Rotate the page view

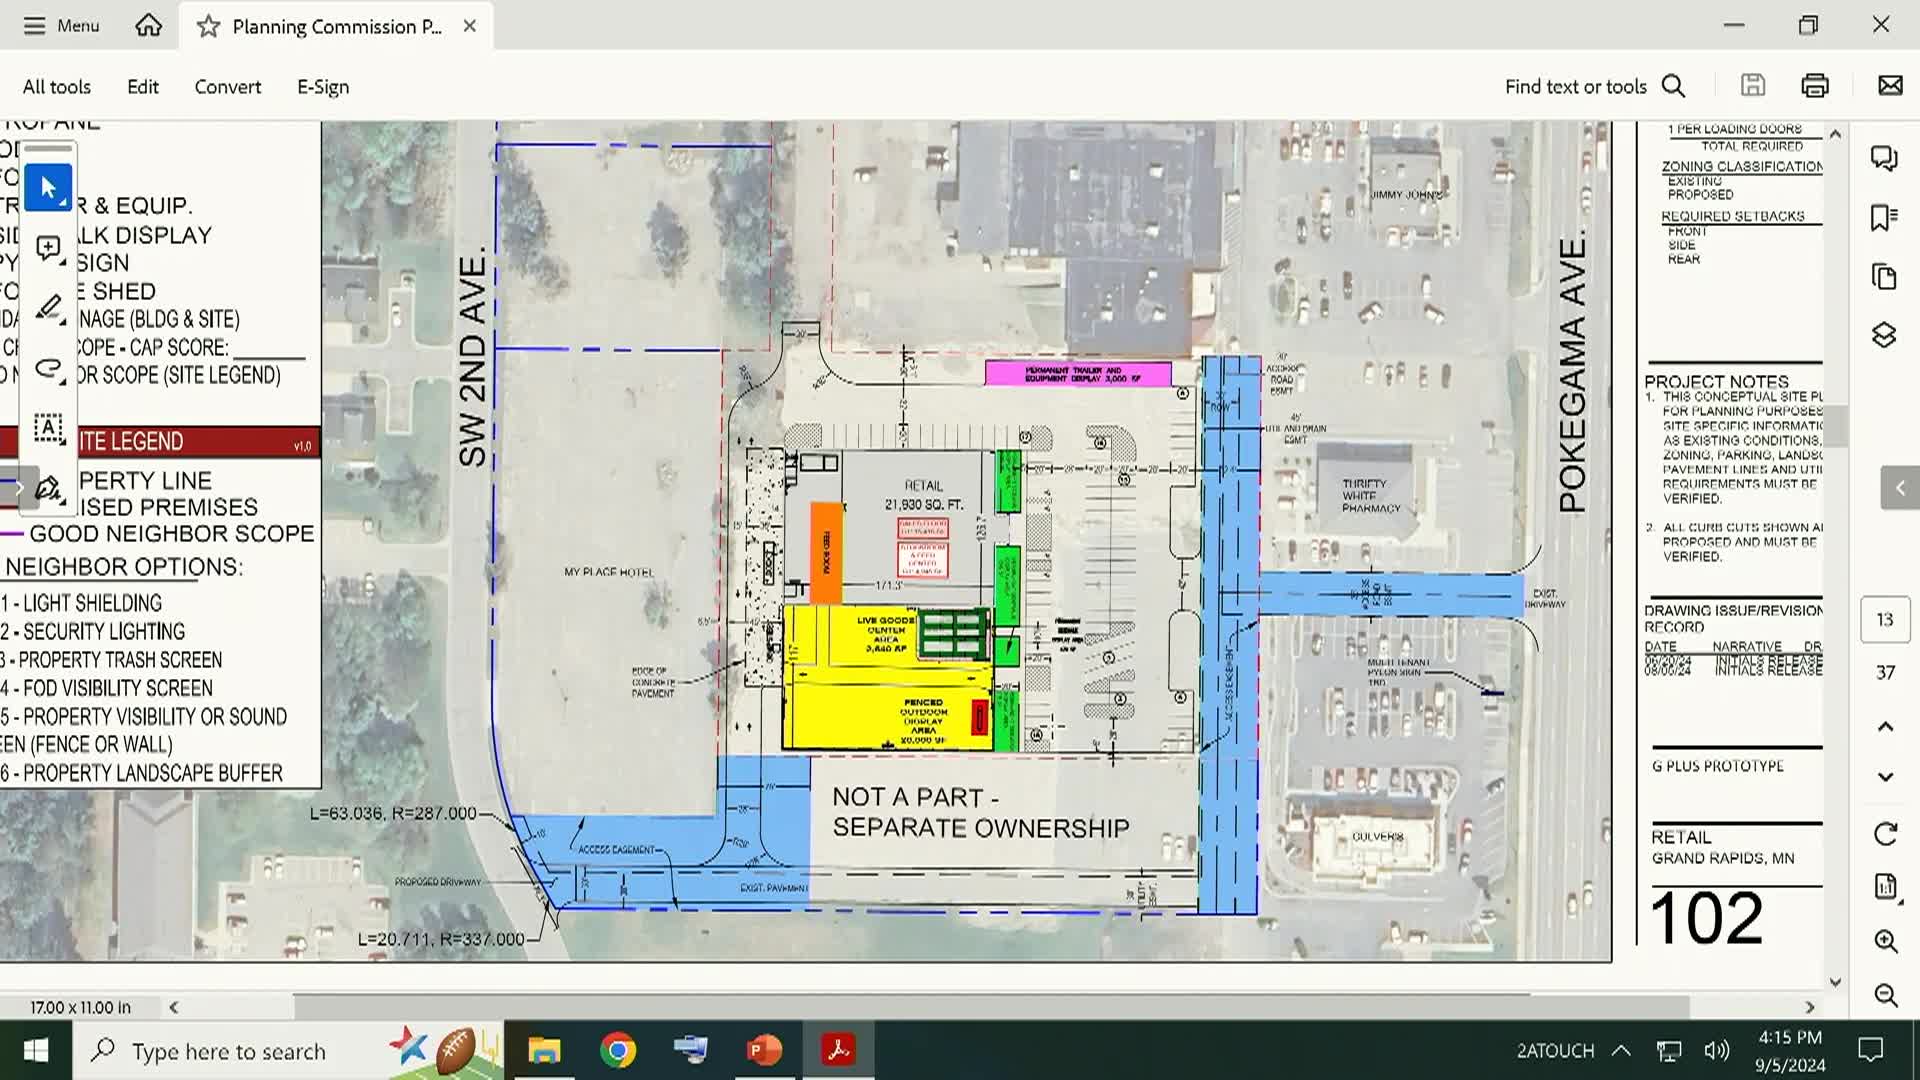[x=1885, y=834]
